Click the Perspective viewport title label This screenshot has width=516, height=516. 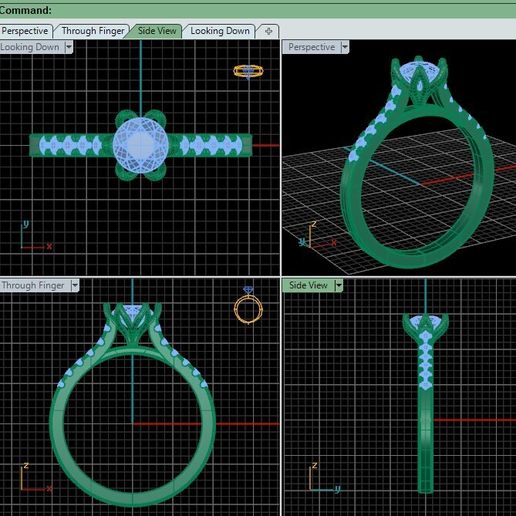(311, 47)
